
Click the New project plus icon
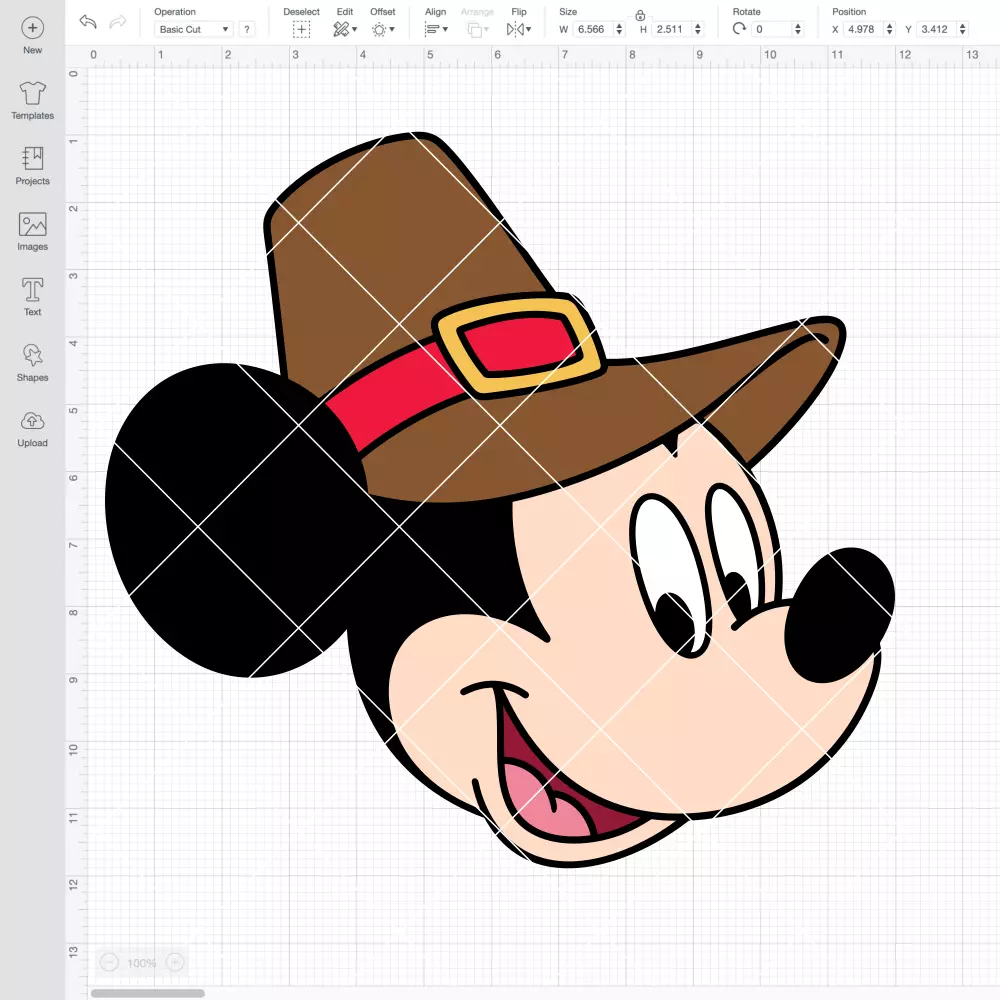click(33, 28)
